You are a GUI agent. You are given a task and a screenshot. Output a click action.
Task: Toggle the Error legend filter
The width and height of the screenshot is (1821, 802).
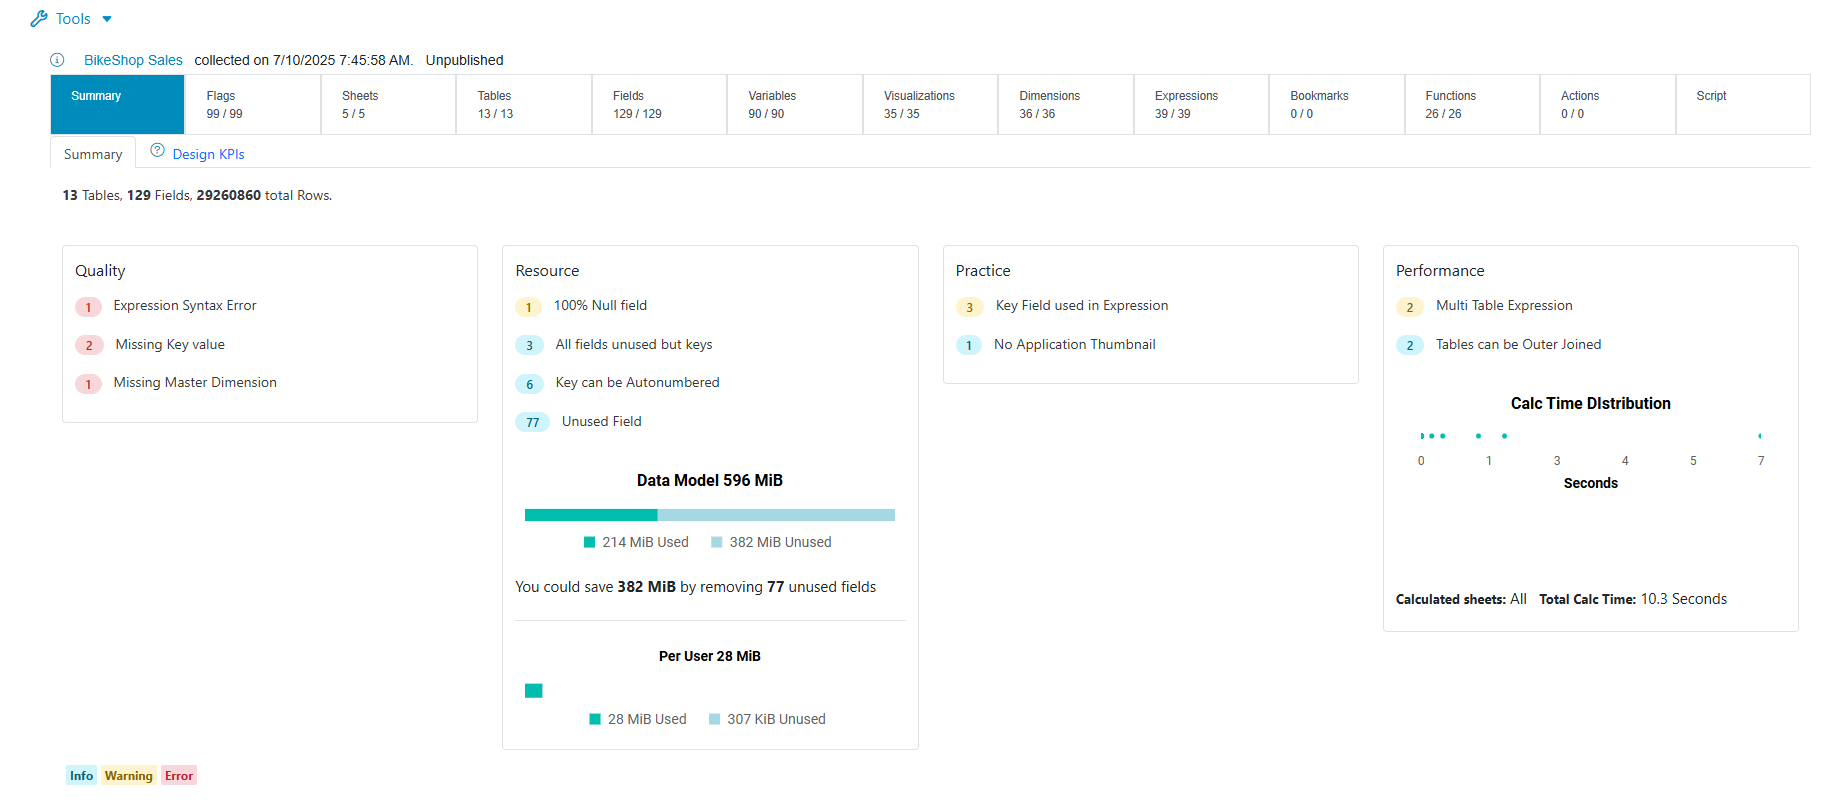(179, 775)
